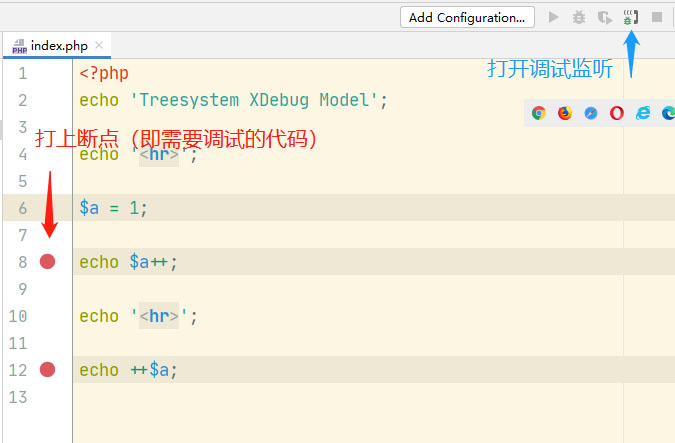Screen dimensions: 675x443
Task: Click the echo $a++; code line
Action: click(x=128, y=262)
